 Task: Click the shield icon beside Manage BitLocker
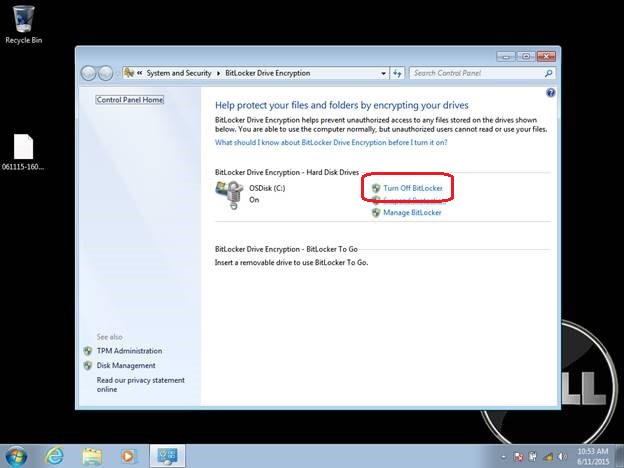click(376, 213)
